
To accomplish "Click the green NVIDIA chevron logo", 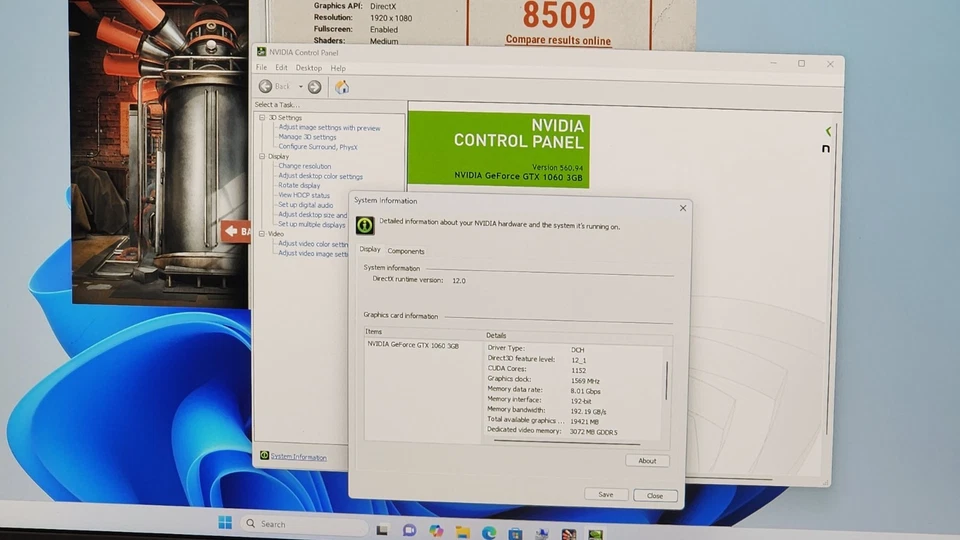I will coord(828,131).
